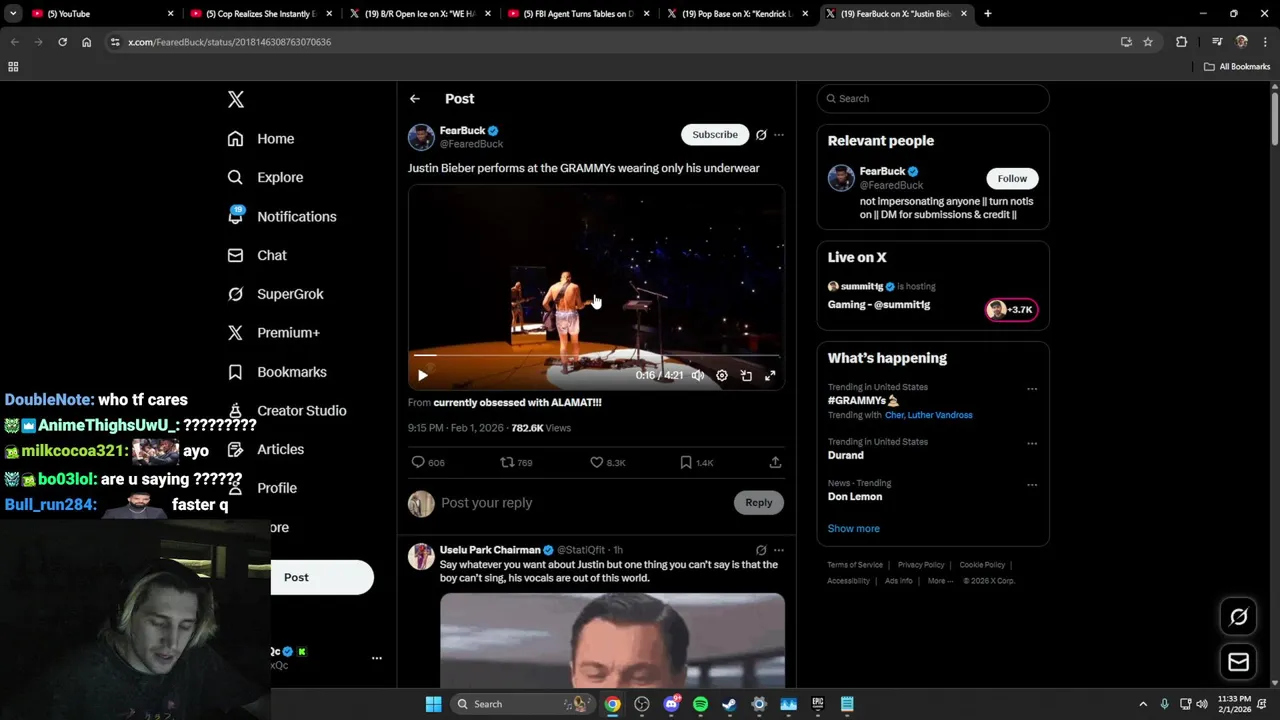Toggle picture-in-picture for the video
Image resolution: width=1280 pixels, height=720 pixels.
tap(746, 376)
